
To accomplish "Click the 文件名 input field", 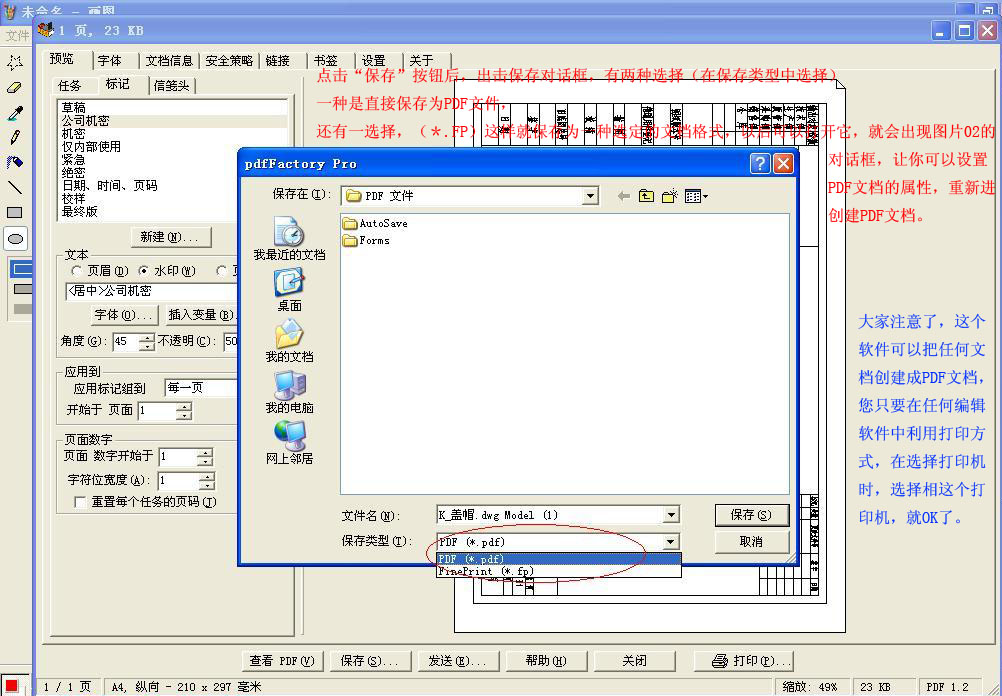I will [550, 515].
